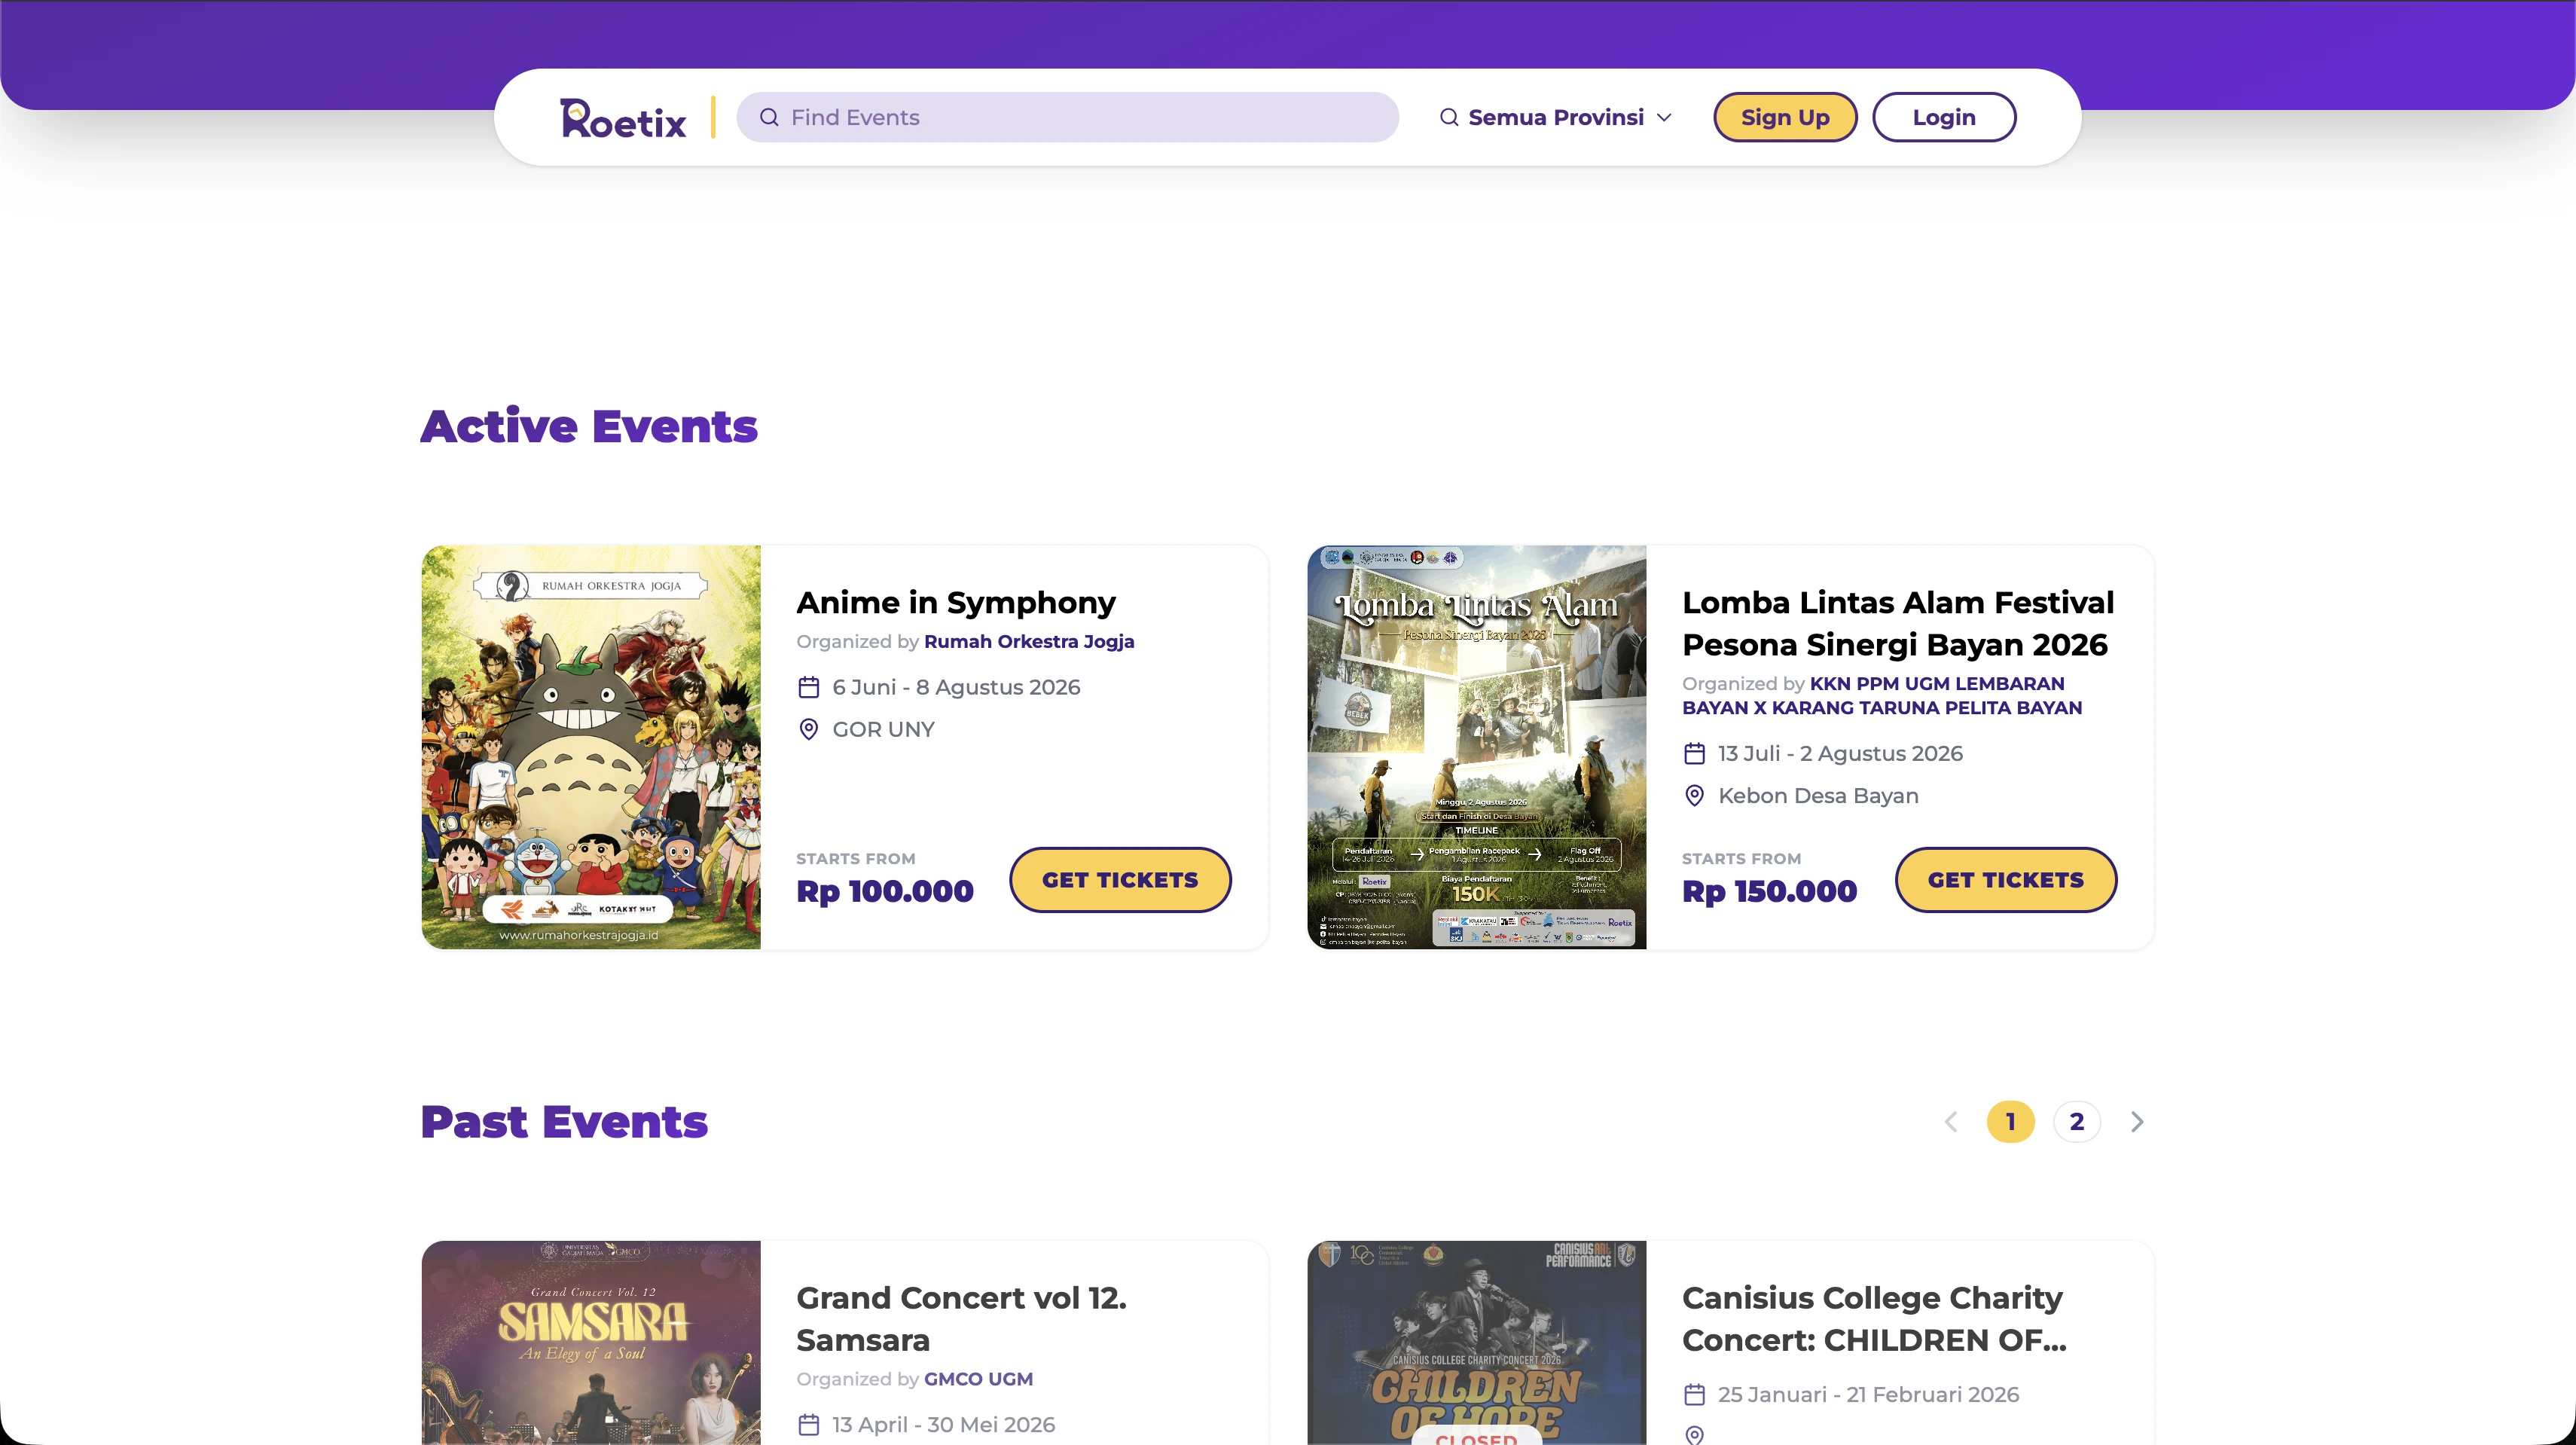Go to previous Past Events page arrow
Screen dimensions: 2576x1445
click(x=1951, y=1122)
